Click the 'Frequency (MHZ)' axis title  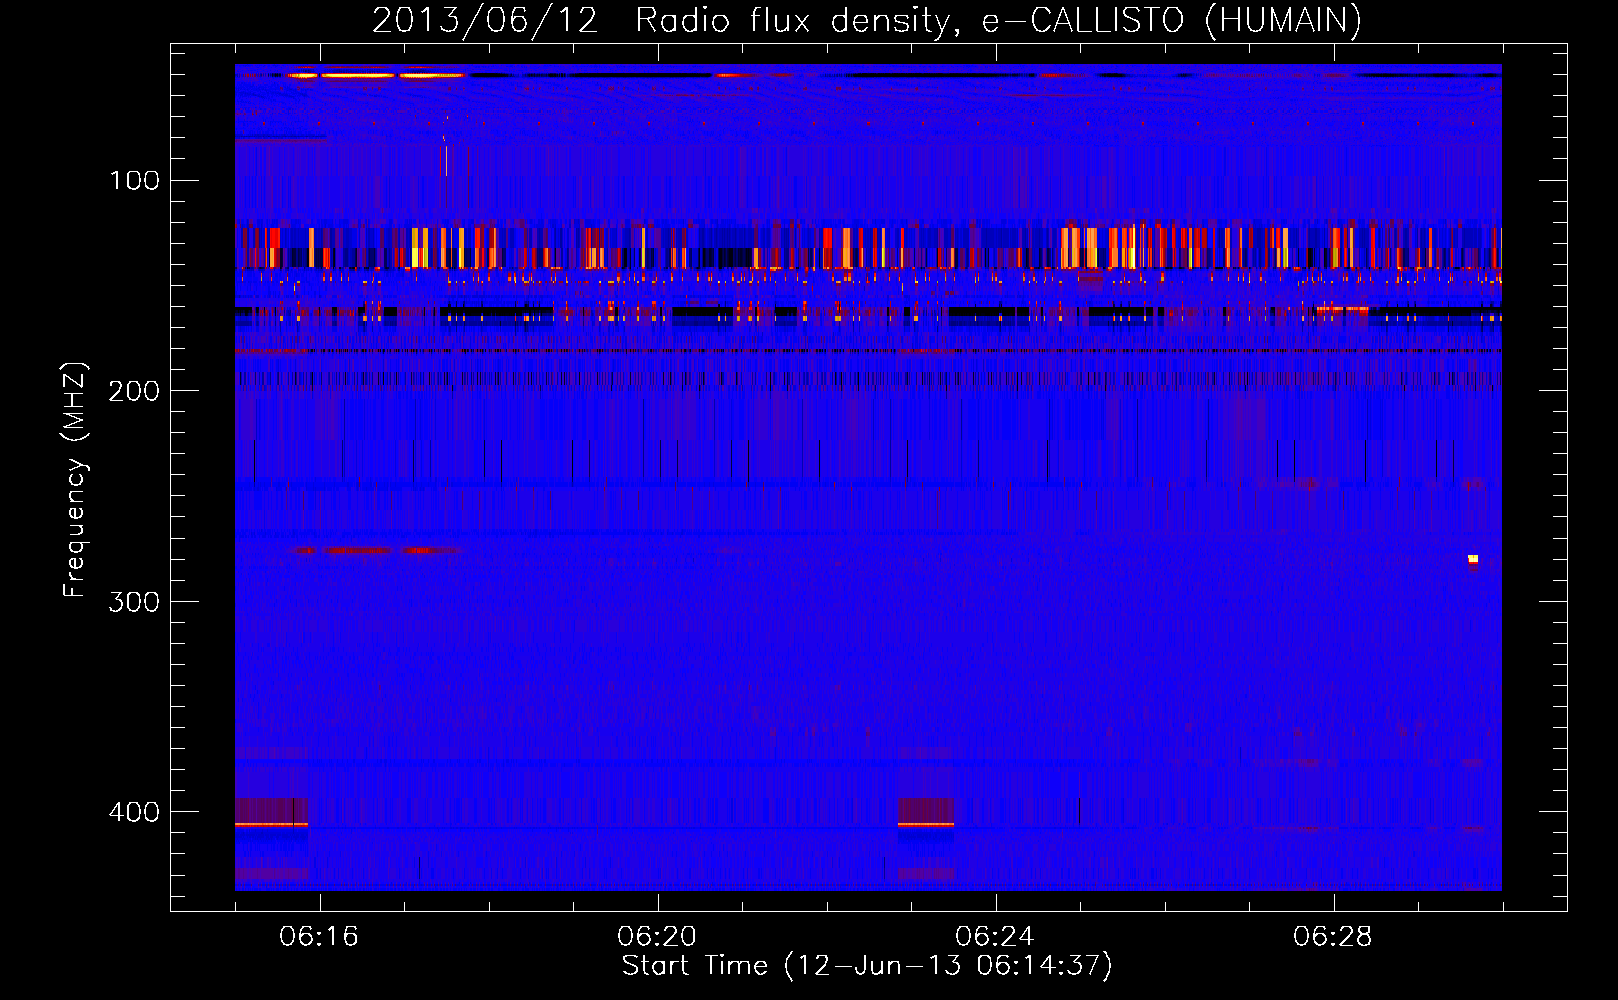(x=75, y=479)
